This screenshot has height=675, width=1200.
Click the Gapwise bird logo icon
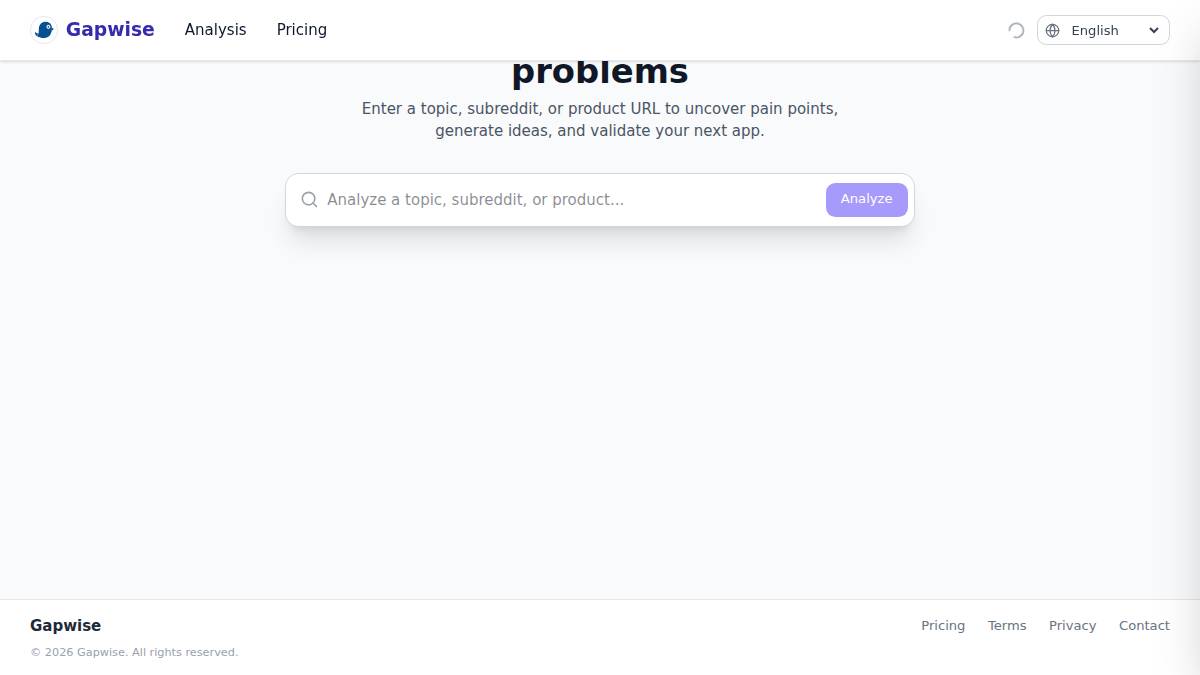(x=44, y=30)
